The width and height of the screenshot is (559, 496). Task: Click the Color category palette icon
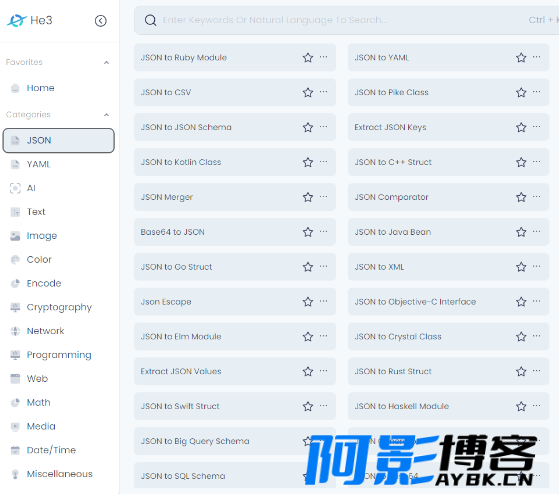point(15,260)
